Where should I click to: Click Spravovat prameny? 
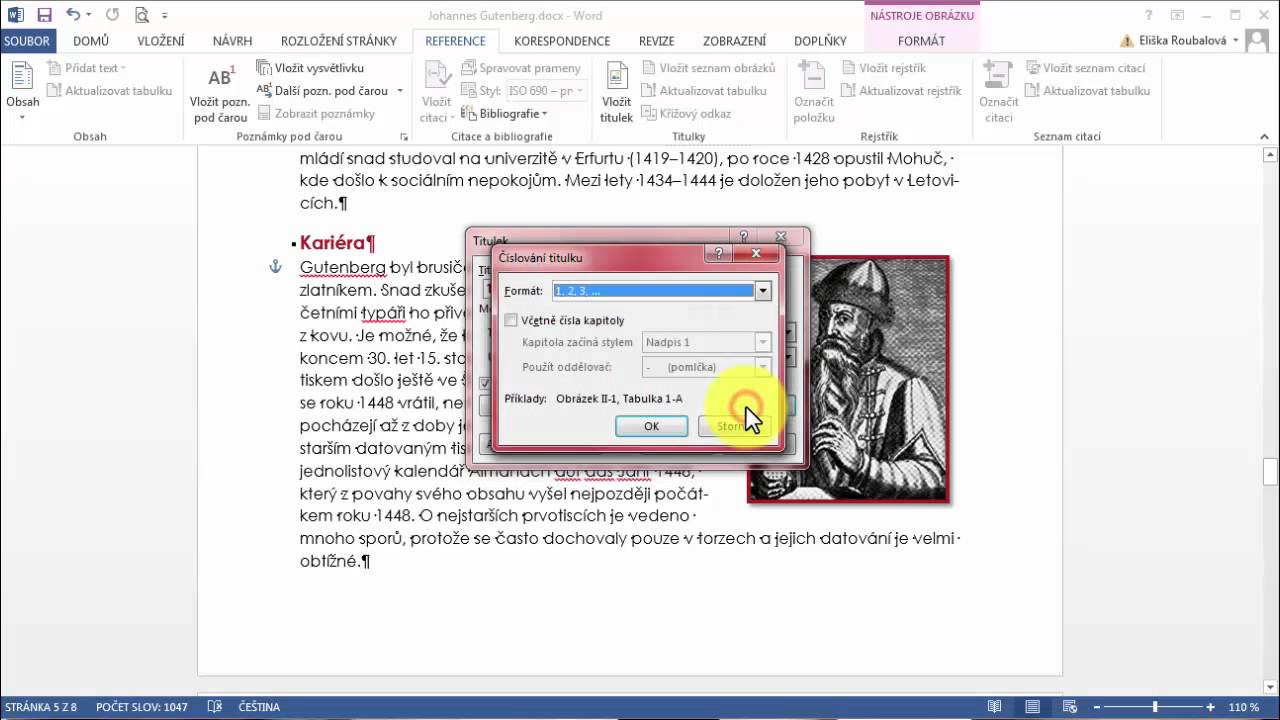(x=522, y=68)
